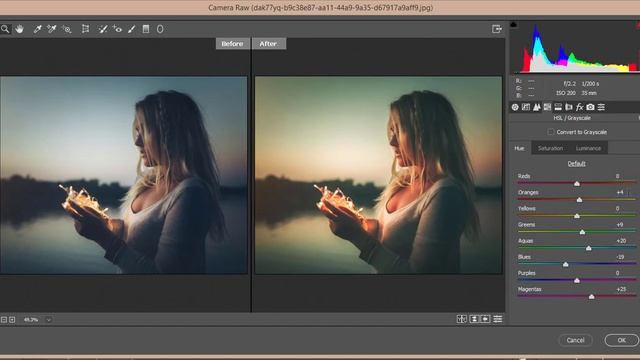Click the After preview image
Image resolution: width=640 pixels, height=360 pixels.
pyautogui.click(x=378, y=175)
